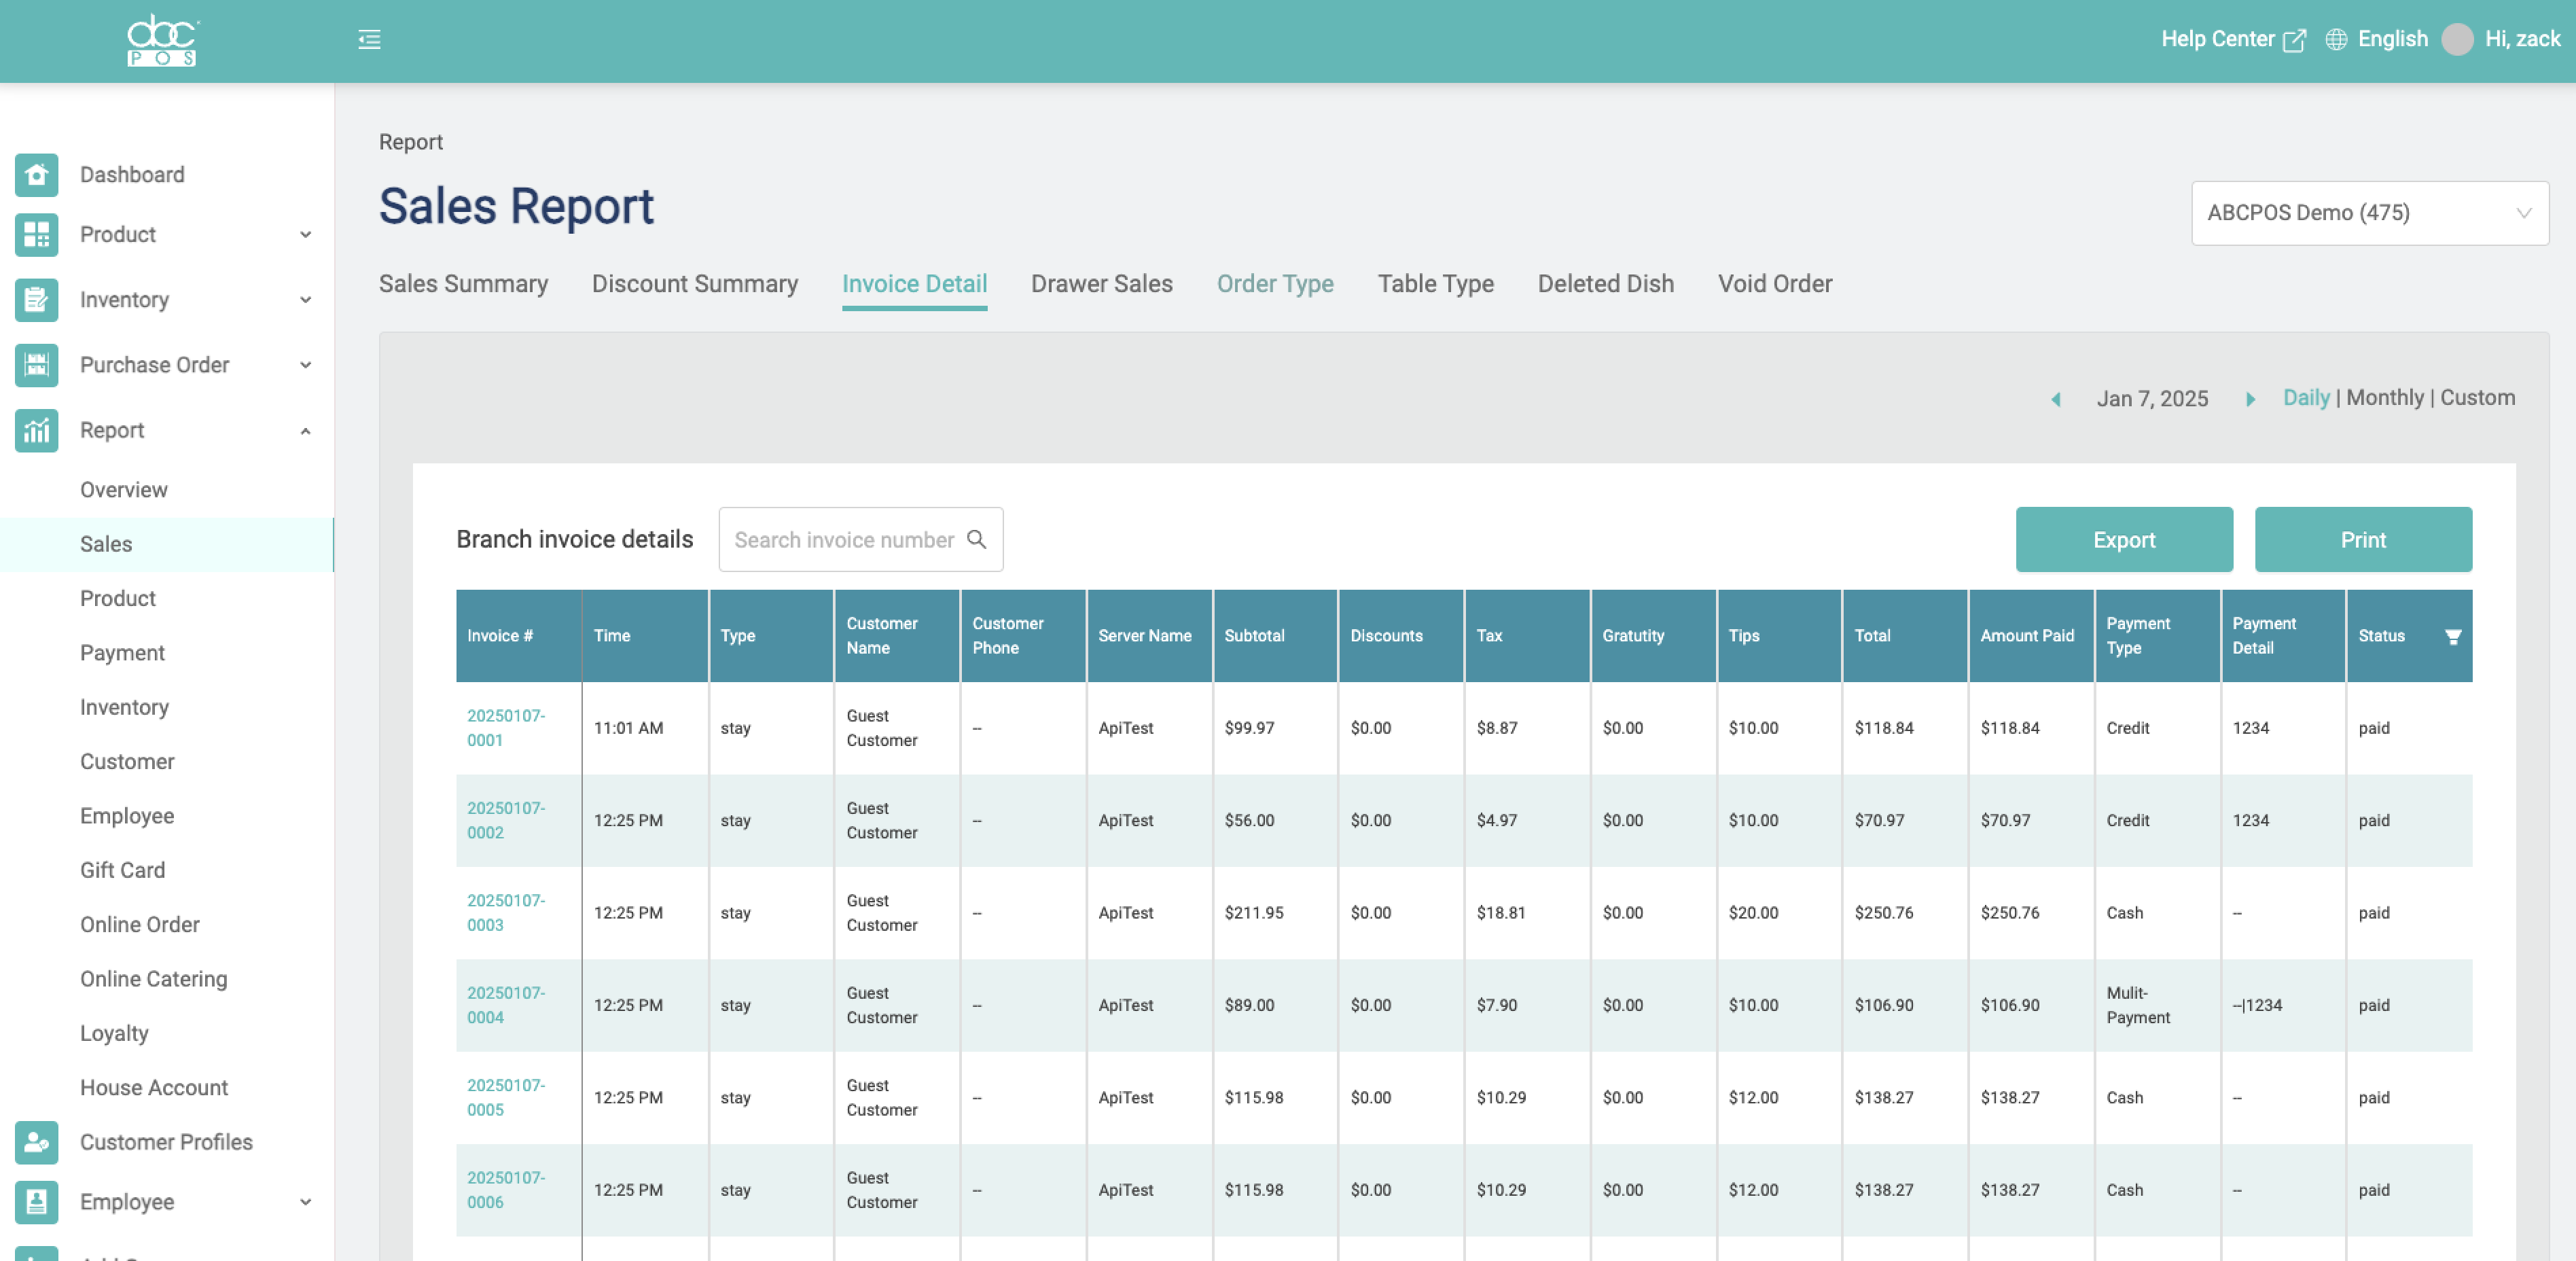This screenshot has width=2576, height=1261.
Task: Go to next day with right arrow
Action: click(2250, 399)
